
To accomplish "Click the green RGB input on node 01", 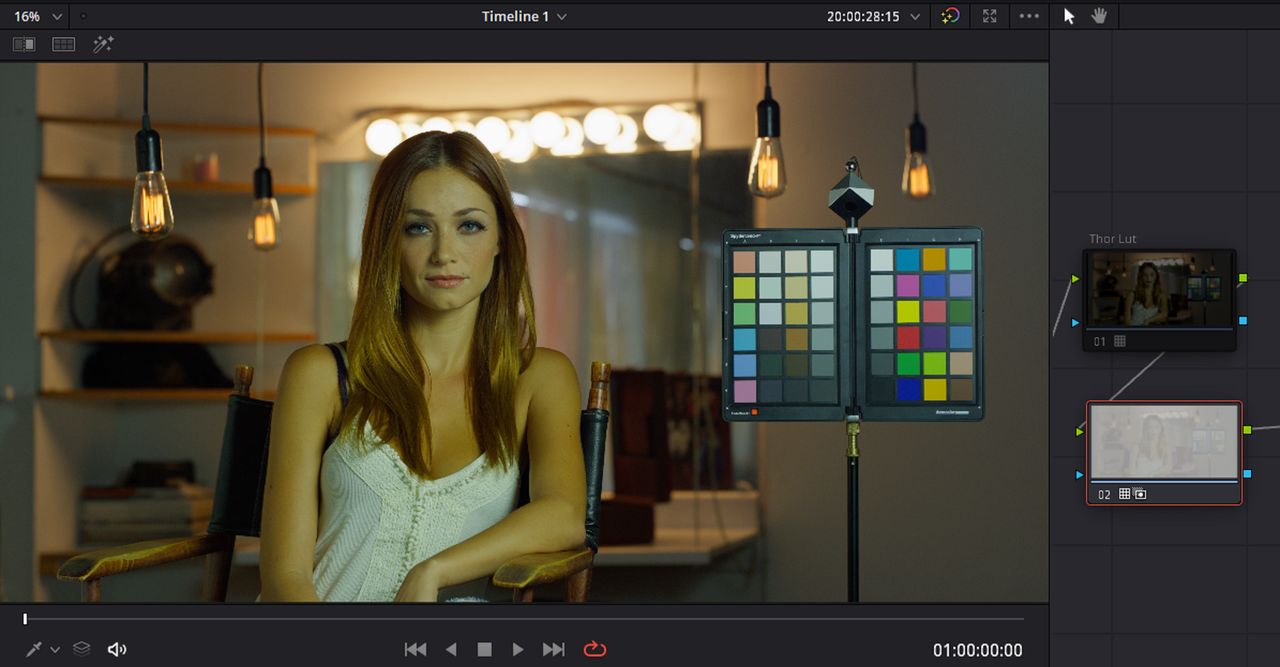I will pos(1075,279).
